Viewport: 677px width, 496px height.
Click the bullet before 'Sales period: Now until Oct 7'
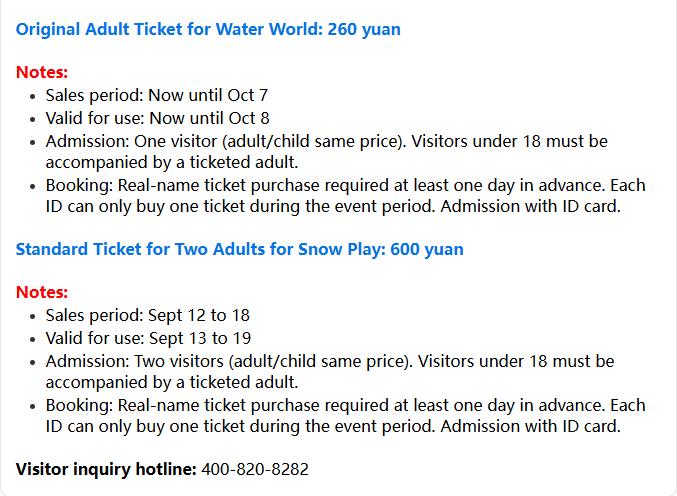pos(33,96)
